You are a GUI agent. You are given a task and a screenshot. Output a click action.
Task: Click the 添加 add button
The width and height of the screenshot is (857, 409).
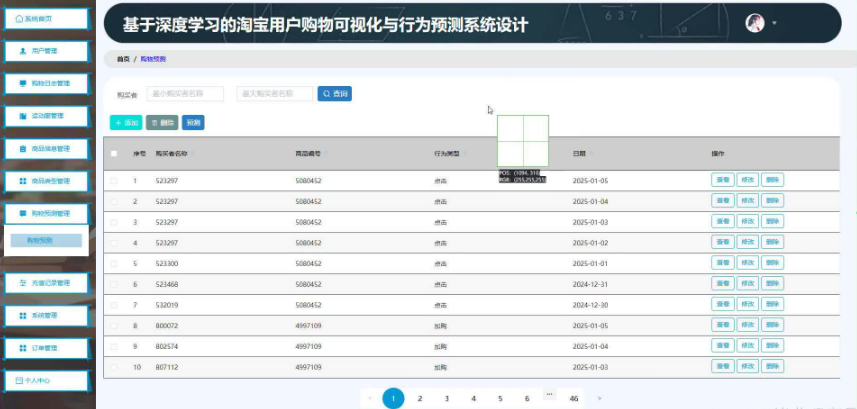pos(126,123)
